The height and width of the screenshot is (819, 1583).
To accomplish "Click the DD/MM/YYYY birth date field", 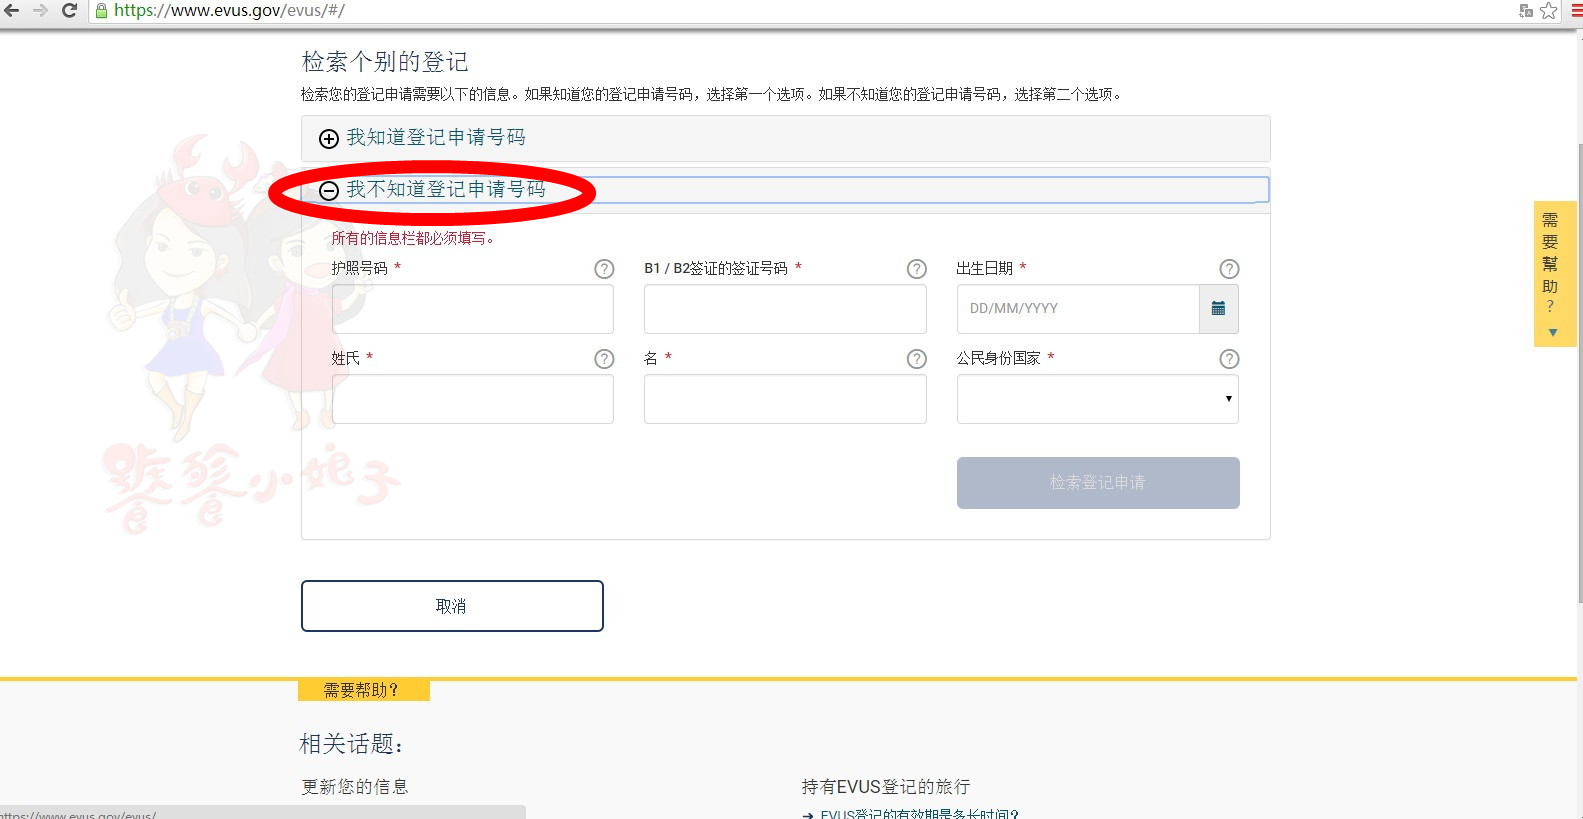I will pyautogui.click(x=1077, y=309).
